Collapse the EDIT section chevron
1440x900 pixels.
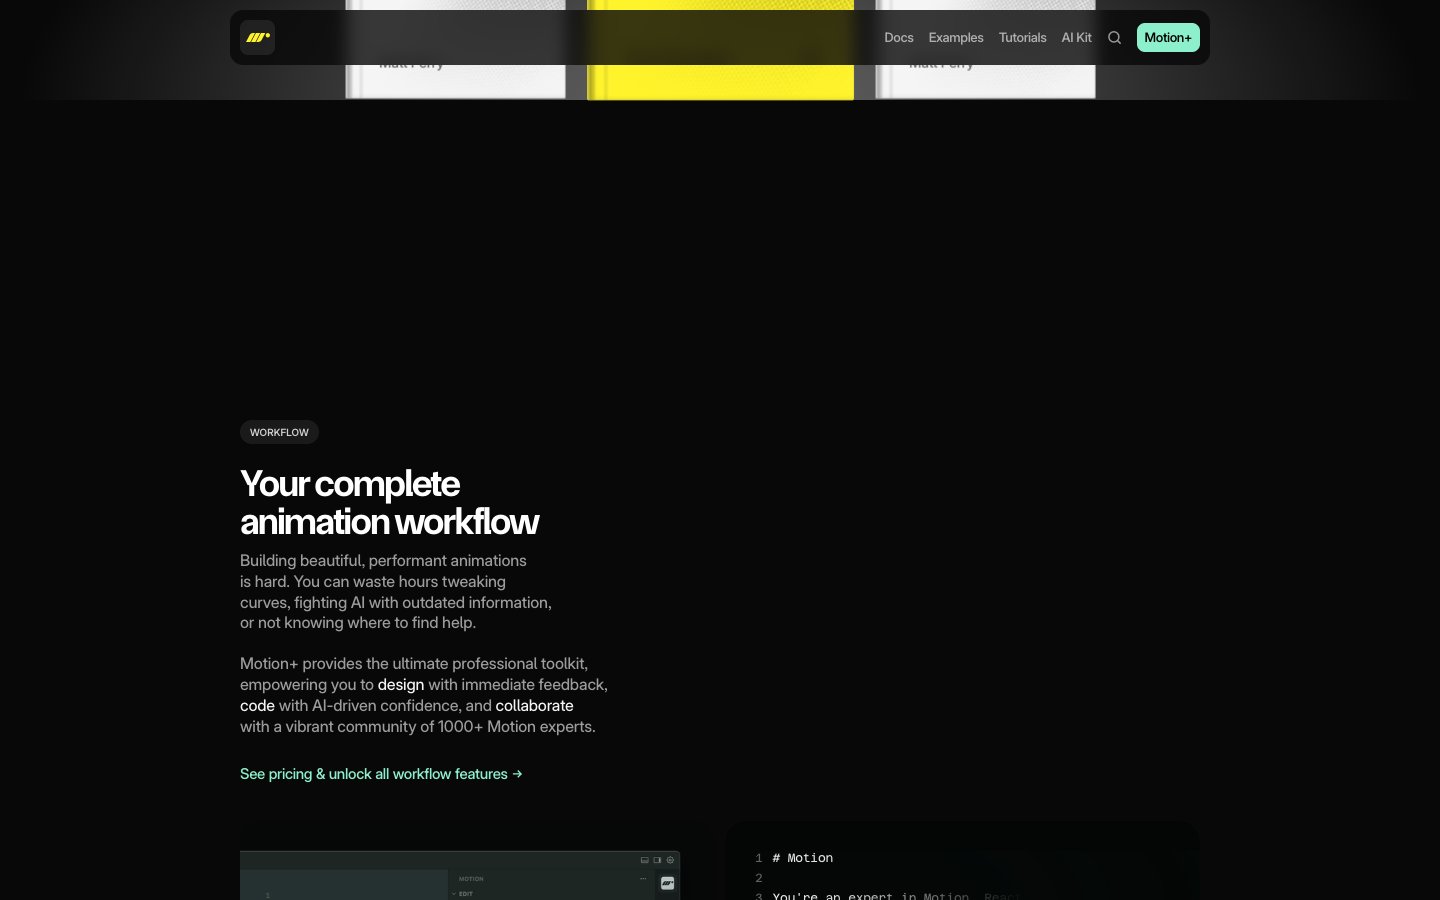click(x=454, y=894)
